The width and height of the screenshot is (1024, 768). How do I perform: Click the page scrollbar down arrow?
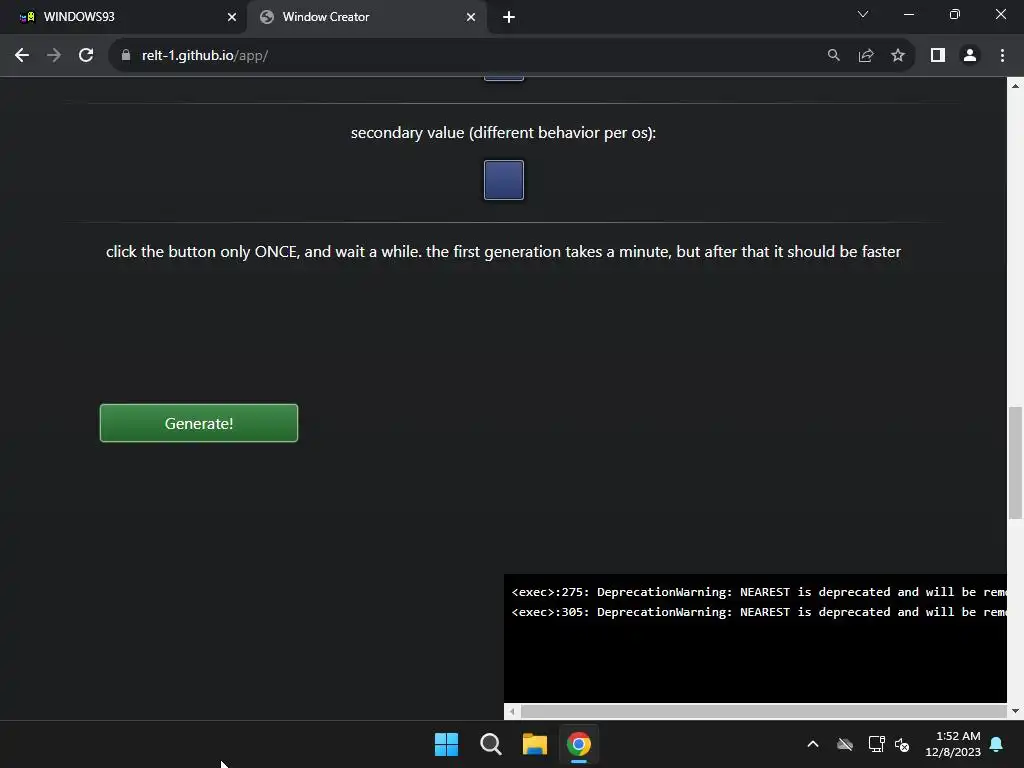click(x=1015, y=711)
